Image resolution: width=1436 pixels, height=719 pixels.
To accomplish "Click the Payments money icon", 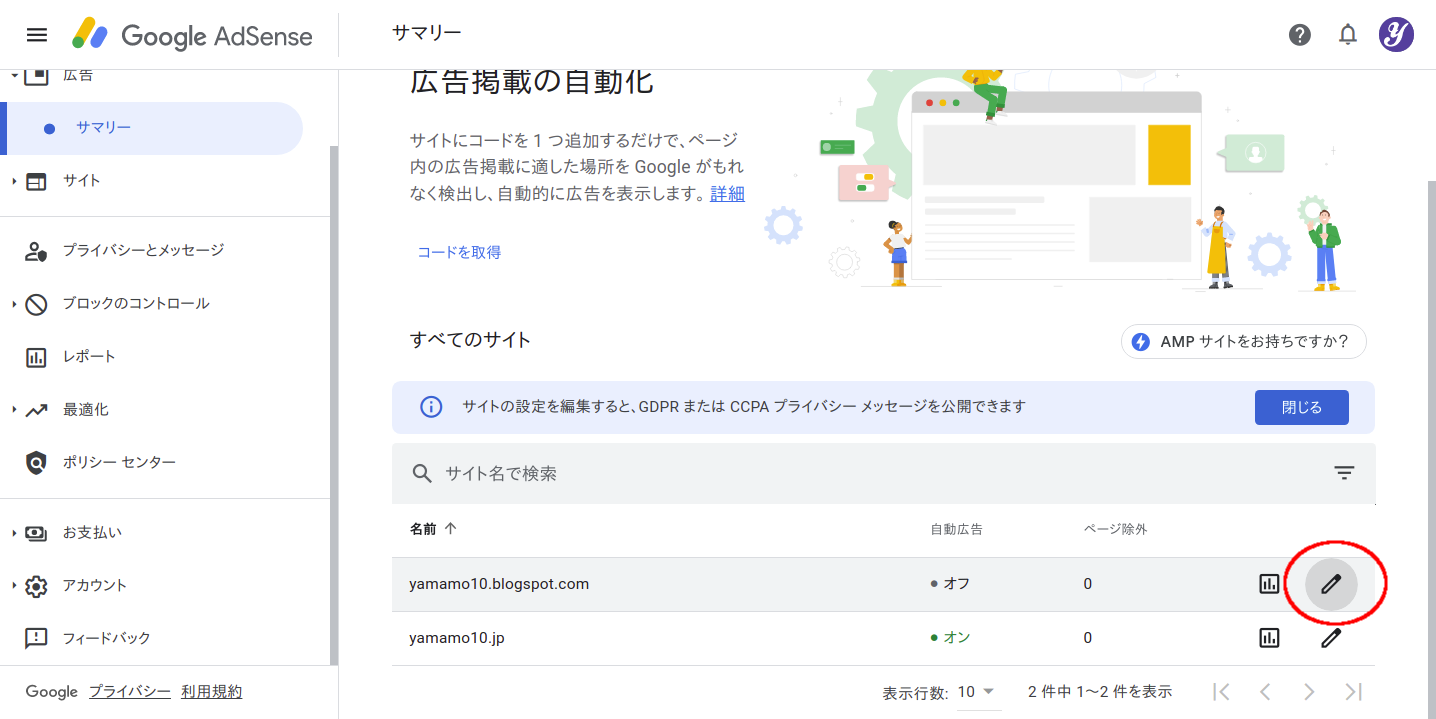I will pos(36,533).
